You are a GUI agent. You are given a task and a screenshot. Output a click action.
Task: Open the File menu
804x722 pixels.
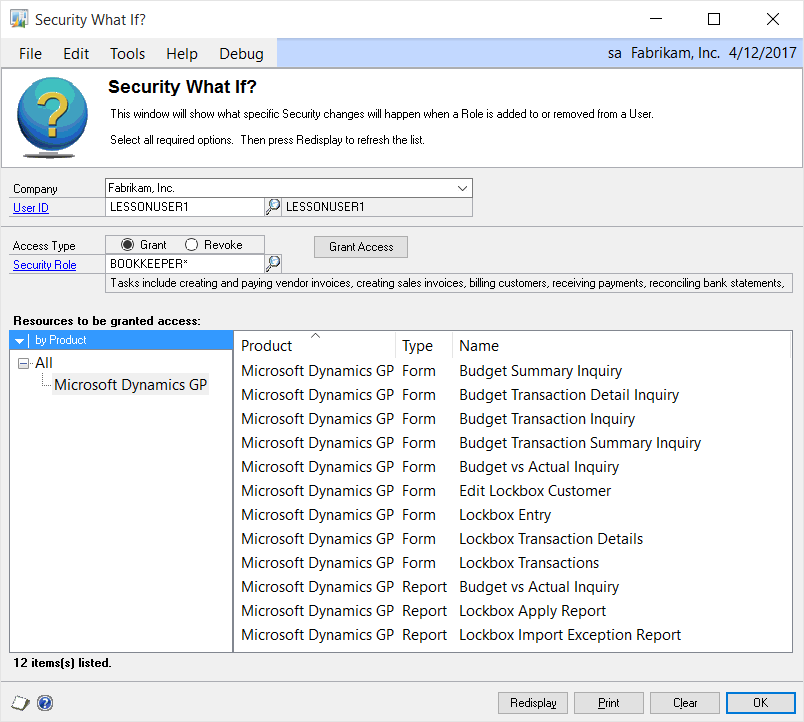point(30,53)
